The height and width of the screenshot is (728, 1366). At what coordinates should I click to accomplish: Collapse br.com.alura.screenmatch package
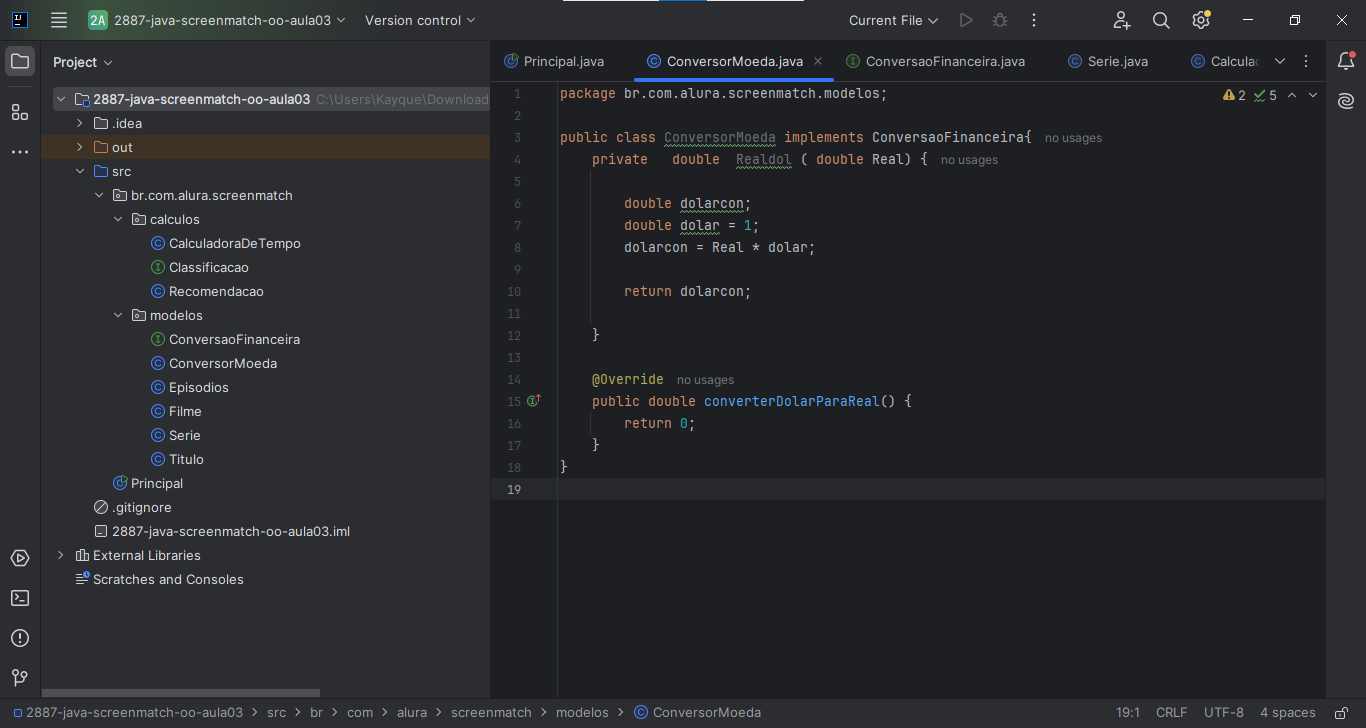pyautogui.click(x=99, y=195)
